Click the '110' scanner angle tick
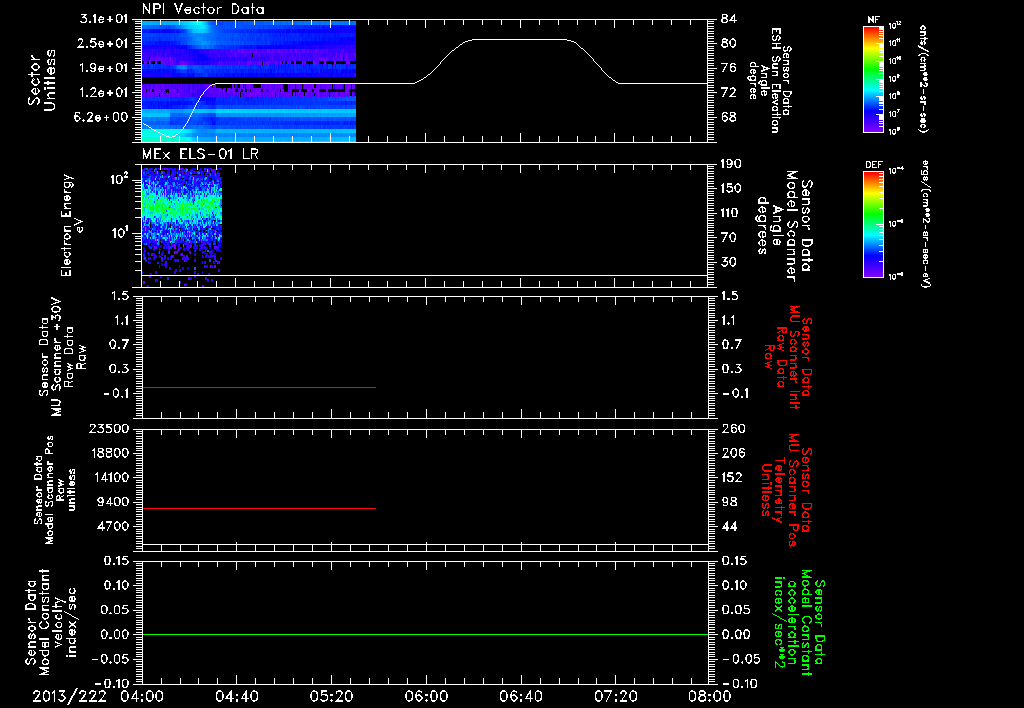Image resolution: width=1024 pixels, height=708 pixels. (x=731, y=213)
